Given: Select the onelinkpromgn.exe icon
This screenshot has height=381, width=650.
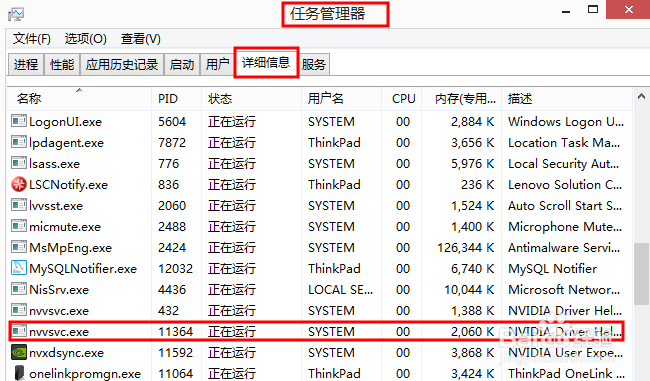Looking at the screenshot, I should point(19,373).
